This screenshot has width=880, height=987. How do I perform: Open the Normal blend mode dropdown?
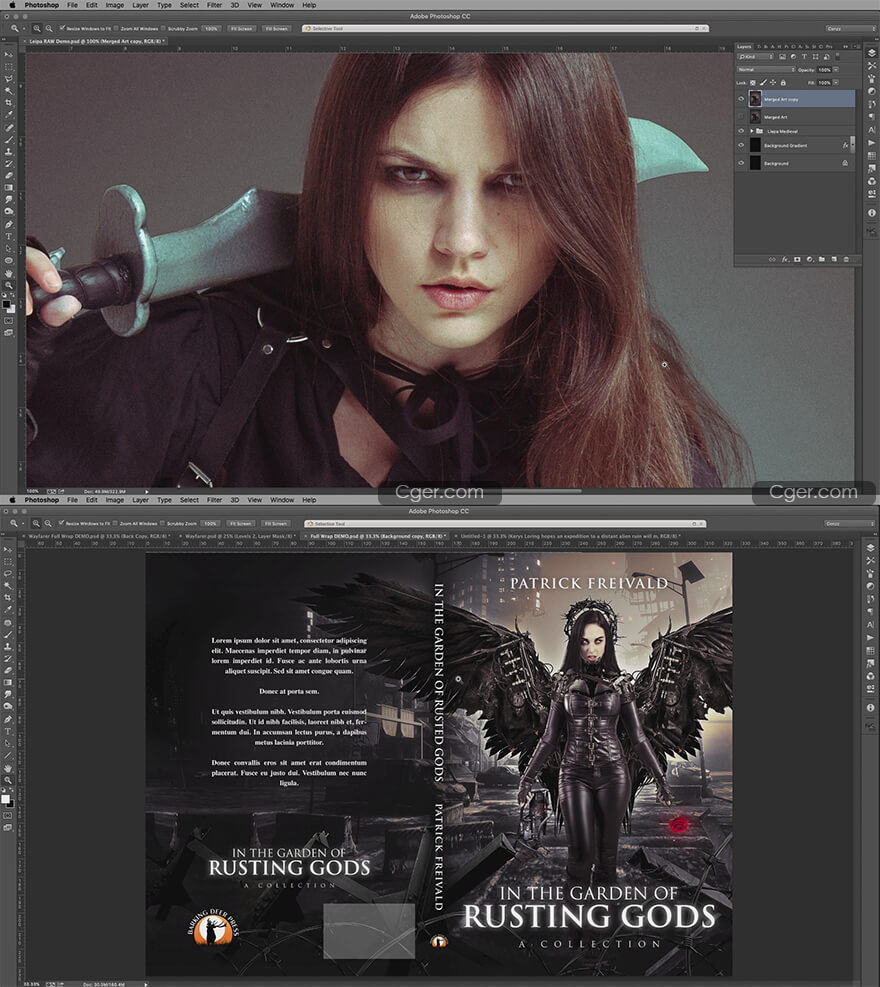tap(766, 69)
